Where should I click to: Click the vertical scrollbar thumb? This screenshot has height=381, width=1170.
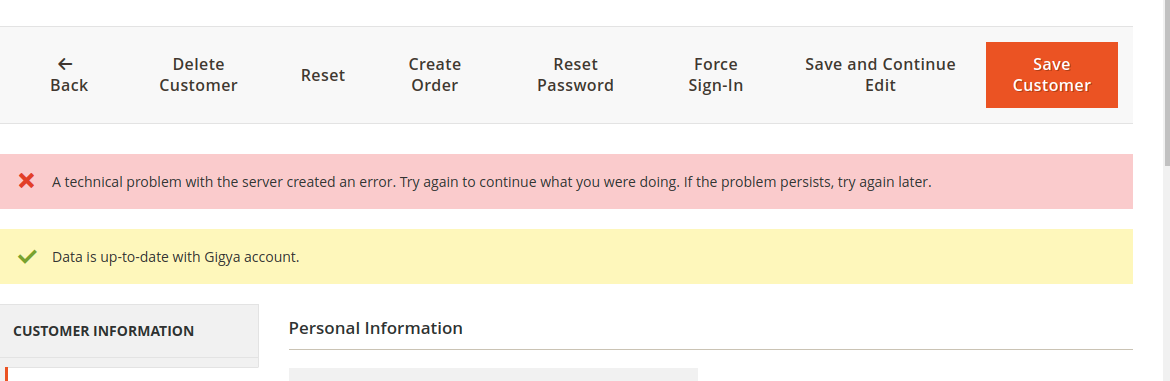pyautogui.click(x=1166, y=82)
